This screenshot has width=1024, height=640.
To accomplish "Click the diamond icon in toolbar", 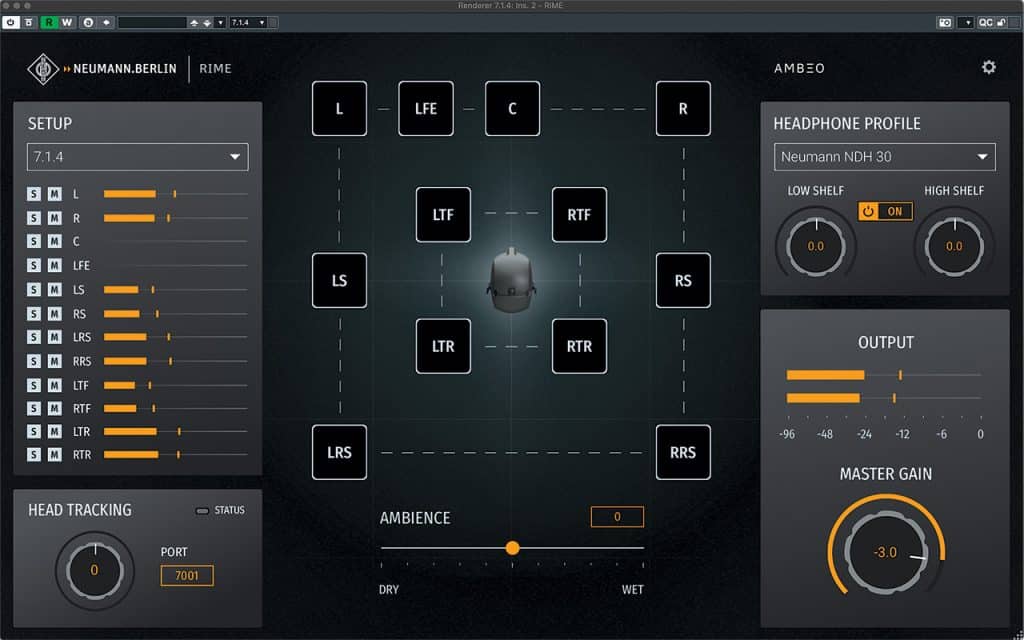I will pos(106,23).
